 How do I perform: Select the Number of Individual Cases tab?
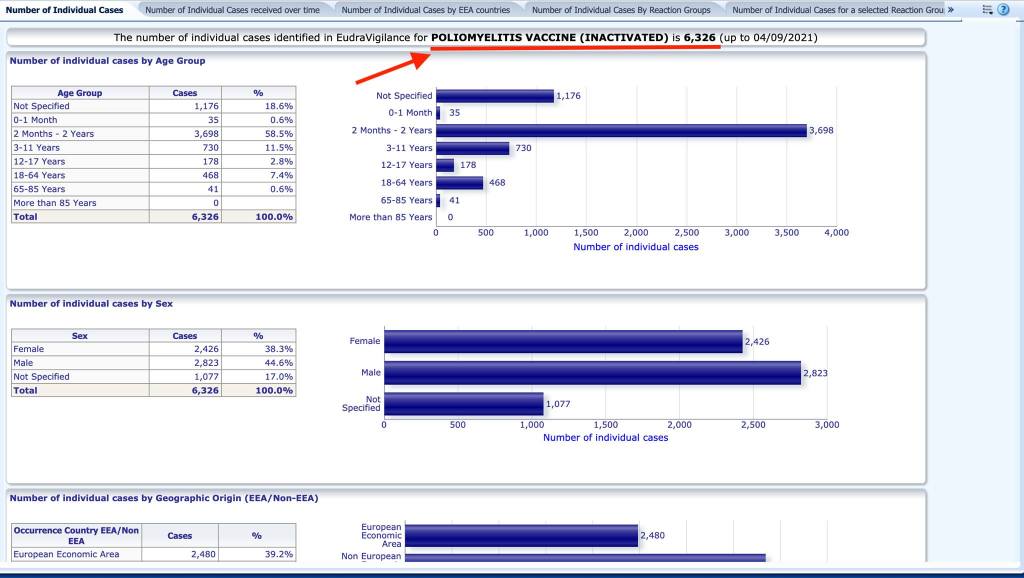65,9
